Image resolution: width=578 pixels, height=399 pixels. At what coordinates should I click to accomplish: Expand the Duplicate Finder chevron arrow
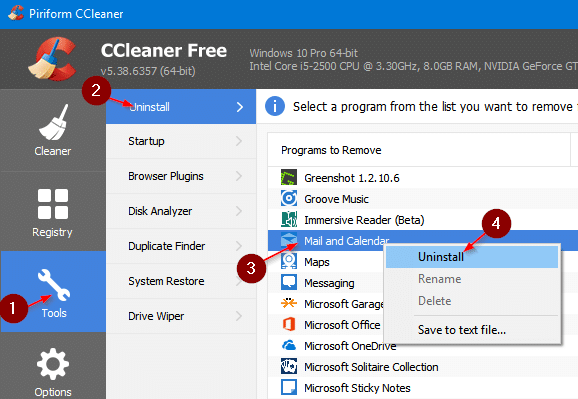point(239,246)
